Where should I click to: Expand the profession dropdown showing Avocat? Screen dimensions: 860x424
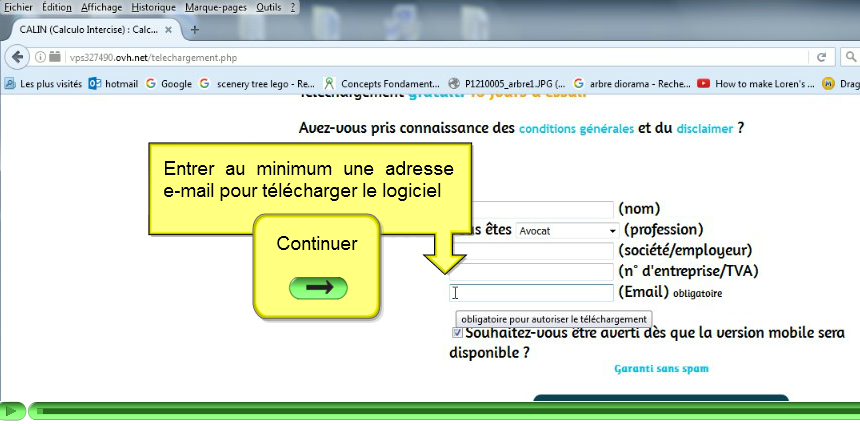pos(567,231)
